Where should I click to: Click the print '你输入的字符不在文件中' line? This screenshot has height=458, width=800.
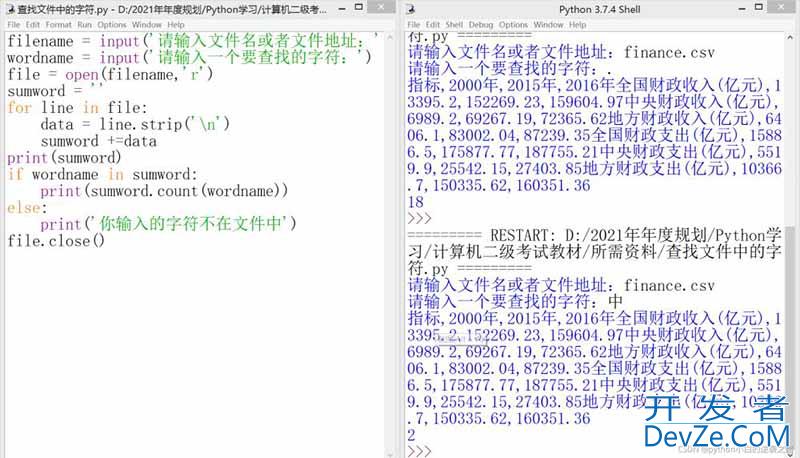(168, 224)
